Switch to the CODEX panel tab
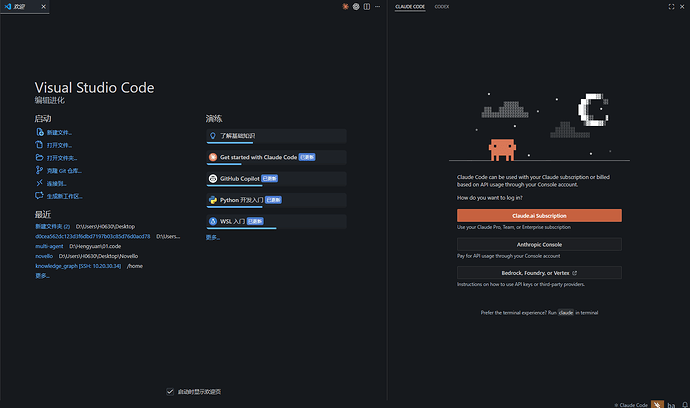The width and height of the screenshot is (690, 408). coord(442,7)
